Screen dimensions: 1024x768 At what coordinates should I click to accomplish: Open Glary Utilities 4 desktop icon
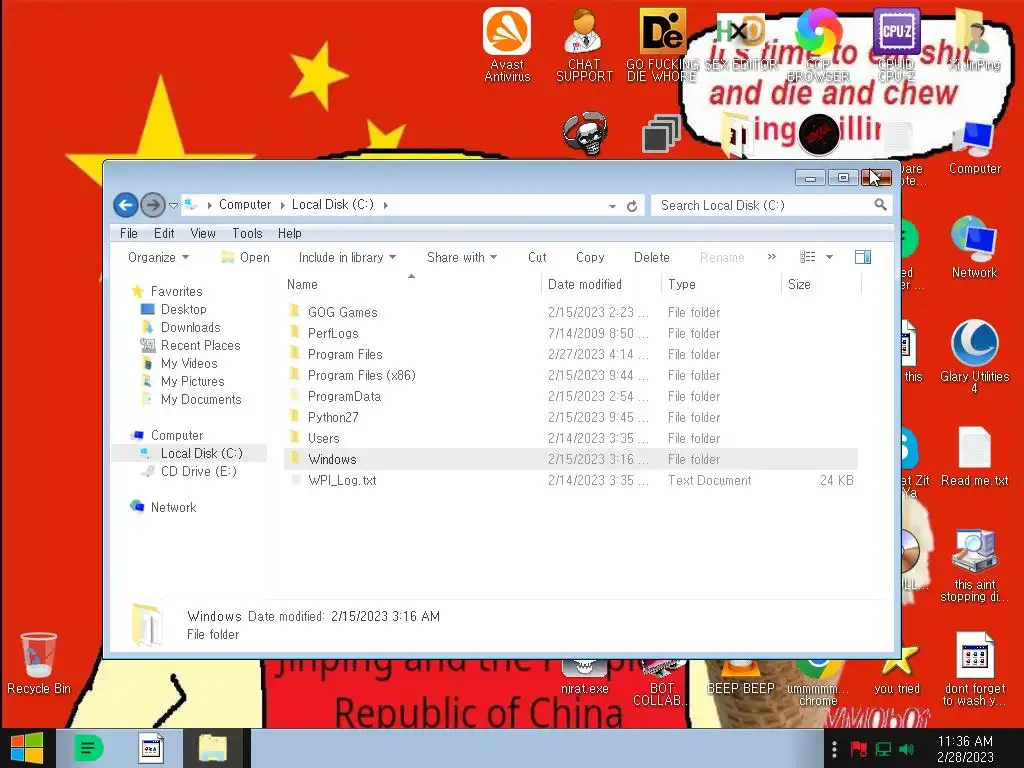tap(974, 357)
